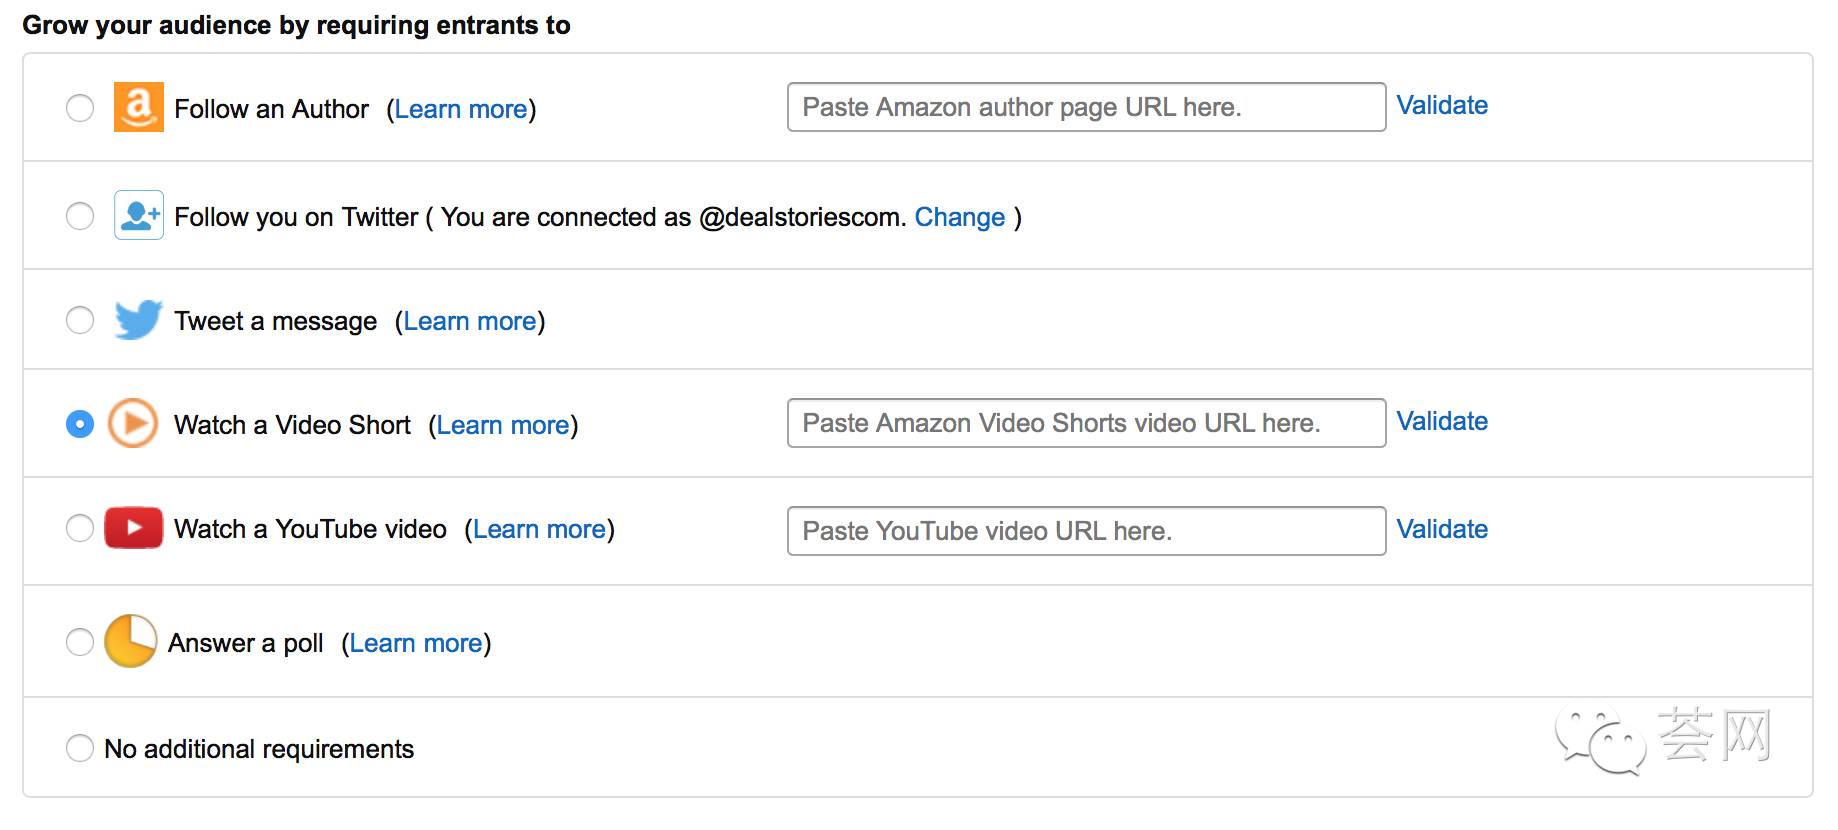Change the connected Twitter account

960,217
